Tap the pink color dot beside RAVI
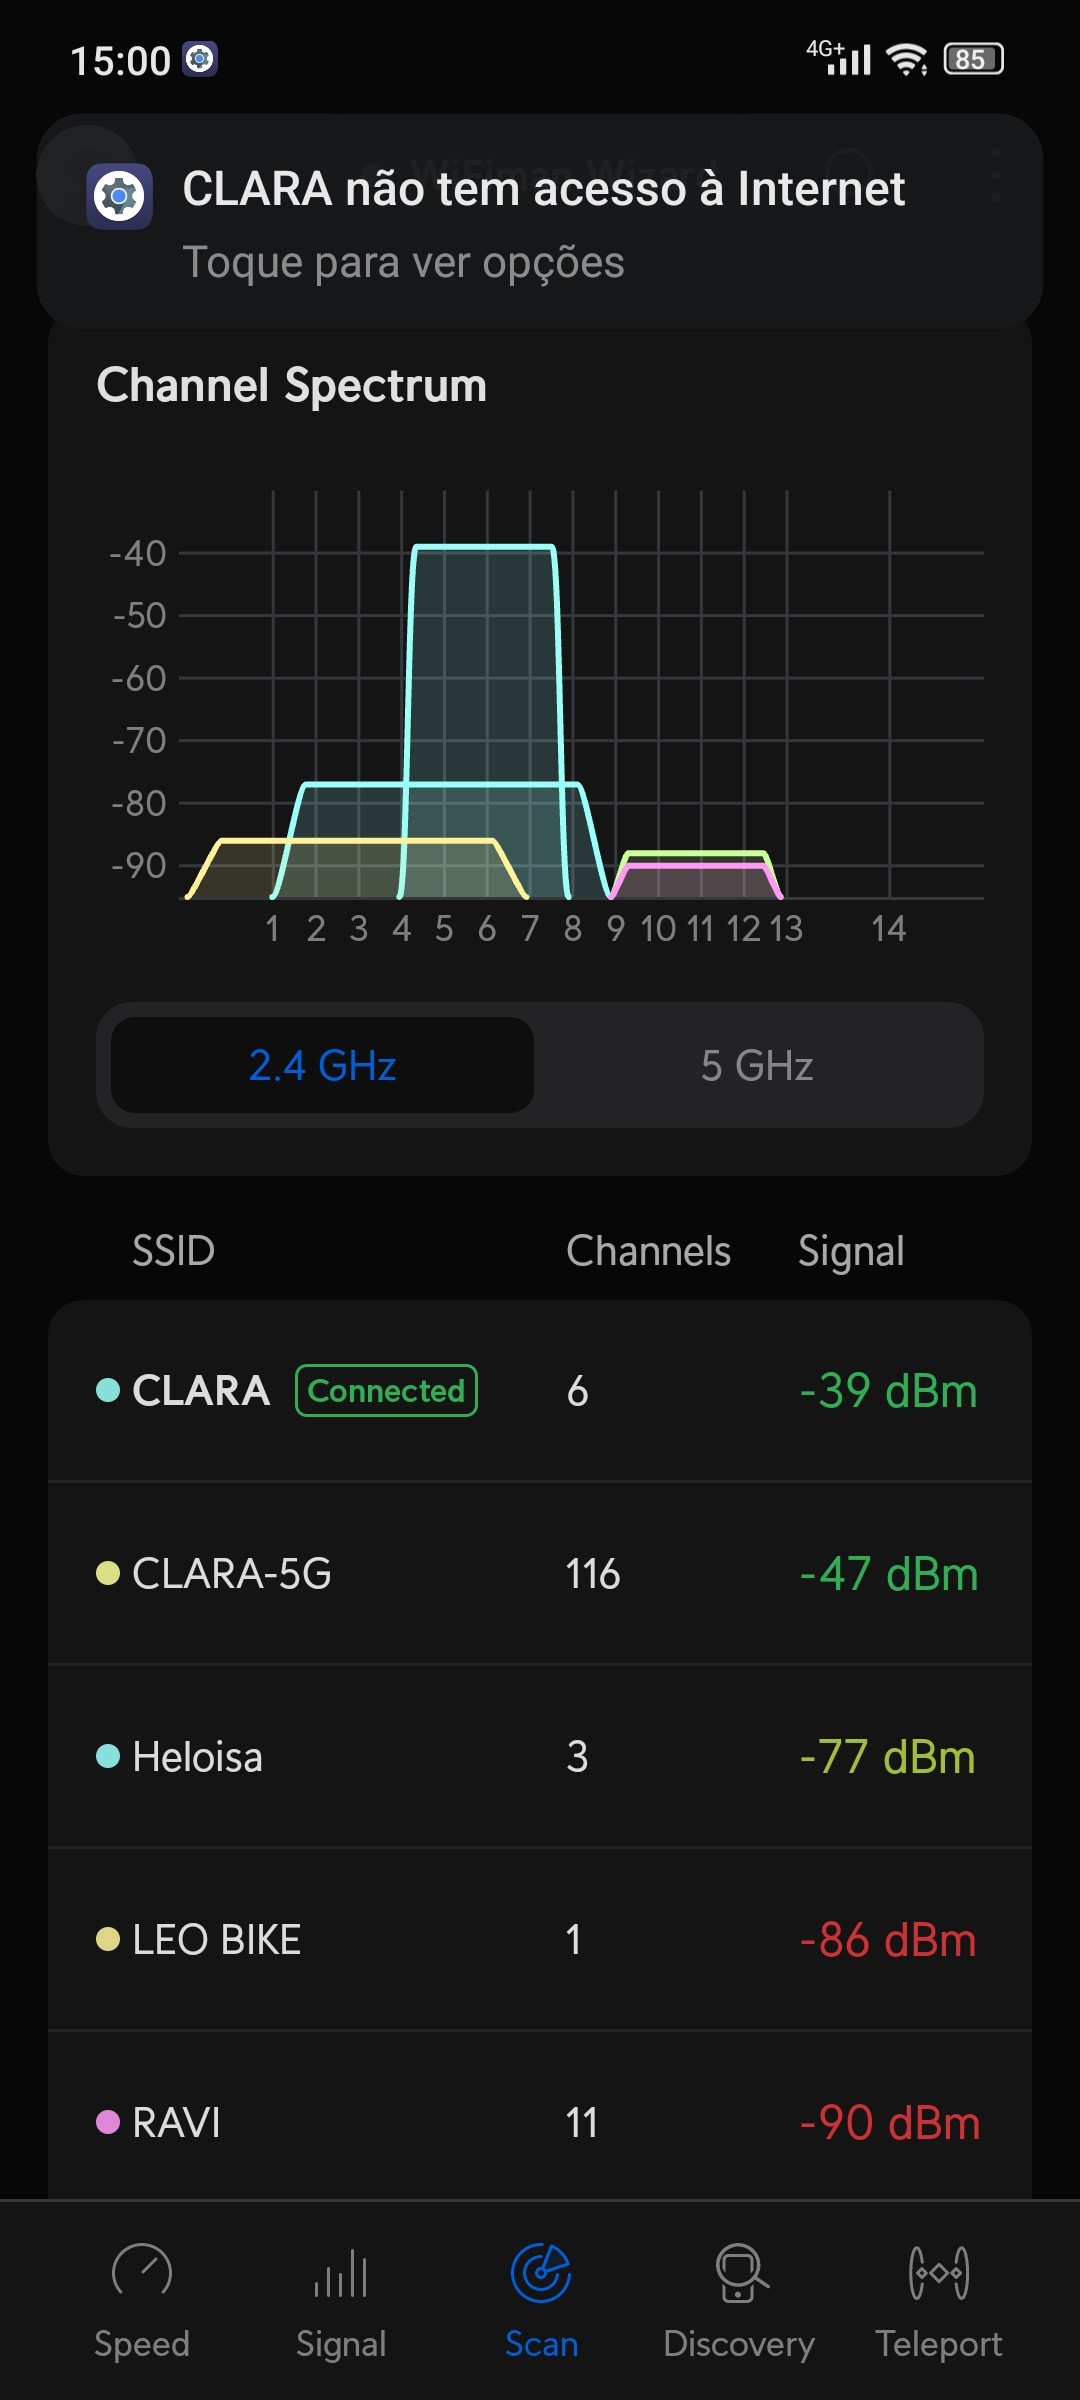The height and width of the screenshot is (2400, 1080). (x=108, y=2122)
